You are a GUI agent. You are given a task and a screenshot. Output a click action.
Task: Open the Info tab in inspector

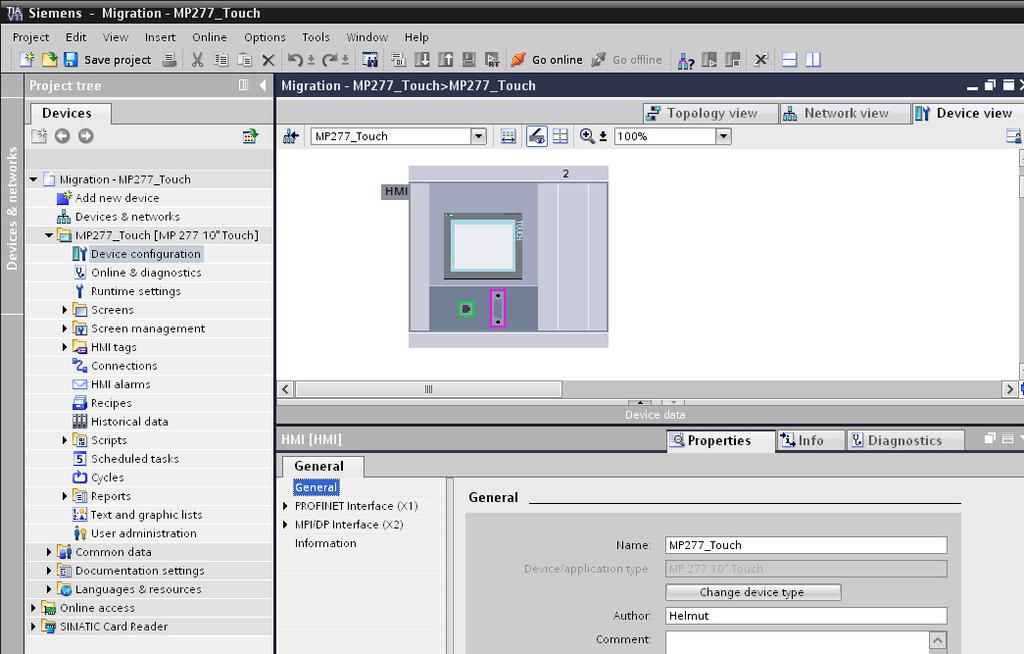tap(810, 440)
